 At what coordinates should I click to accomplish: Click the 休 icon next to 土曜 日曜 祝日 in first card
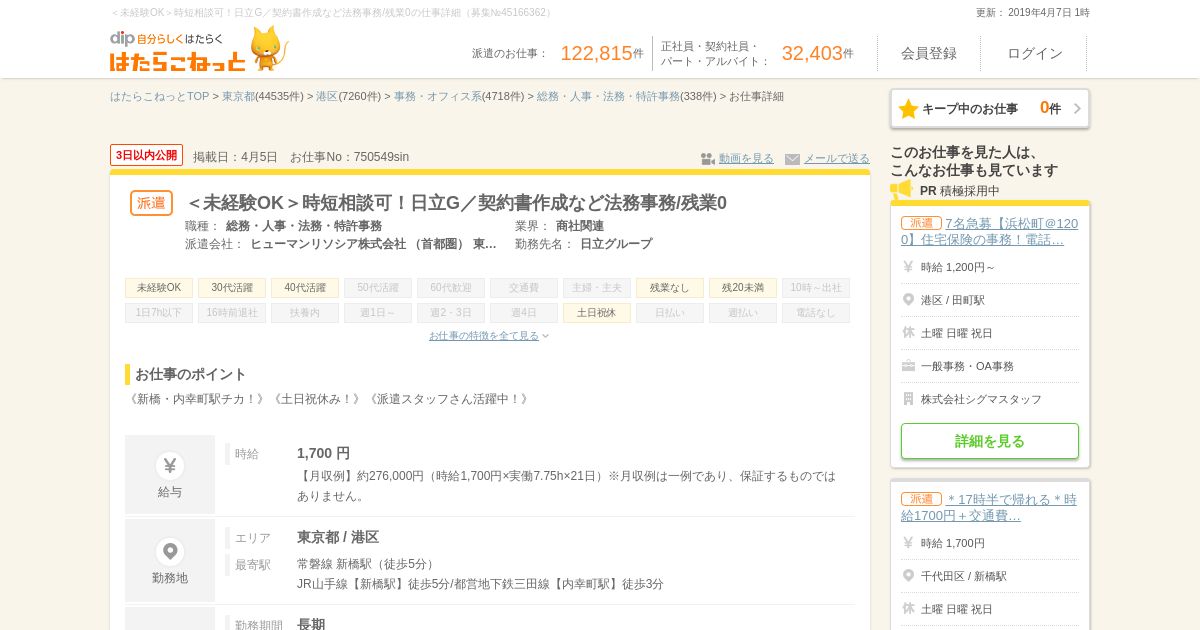908,333
